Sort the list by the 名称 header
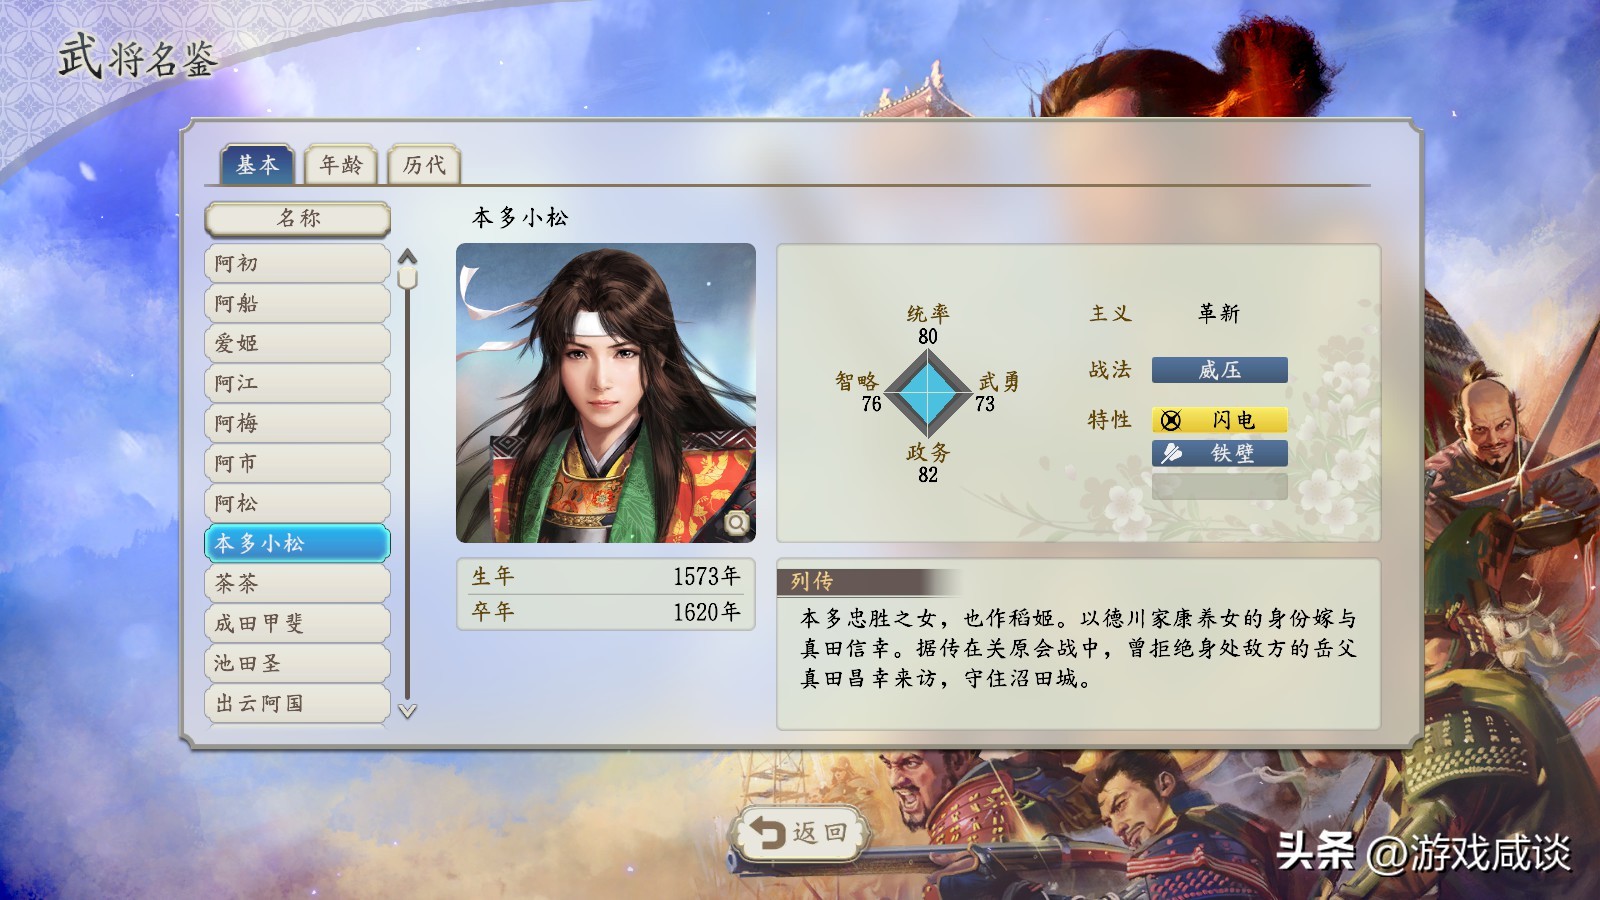 click(298, 218)
